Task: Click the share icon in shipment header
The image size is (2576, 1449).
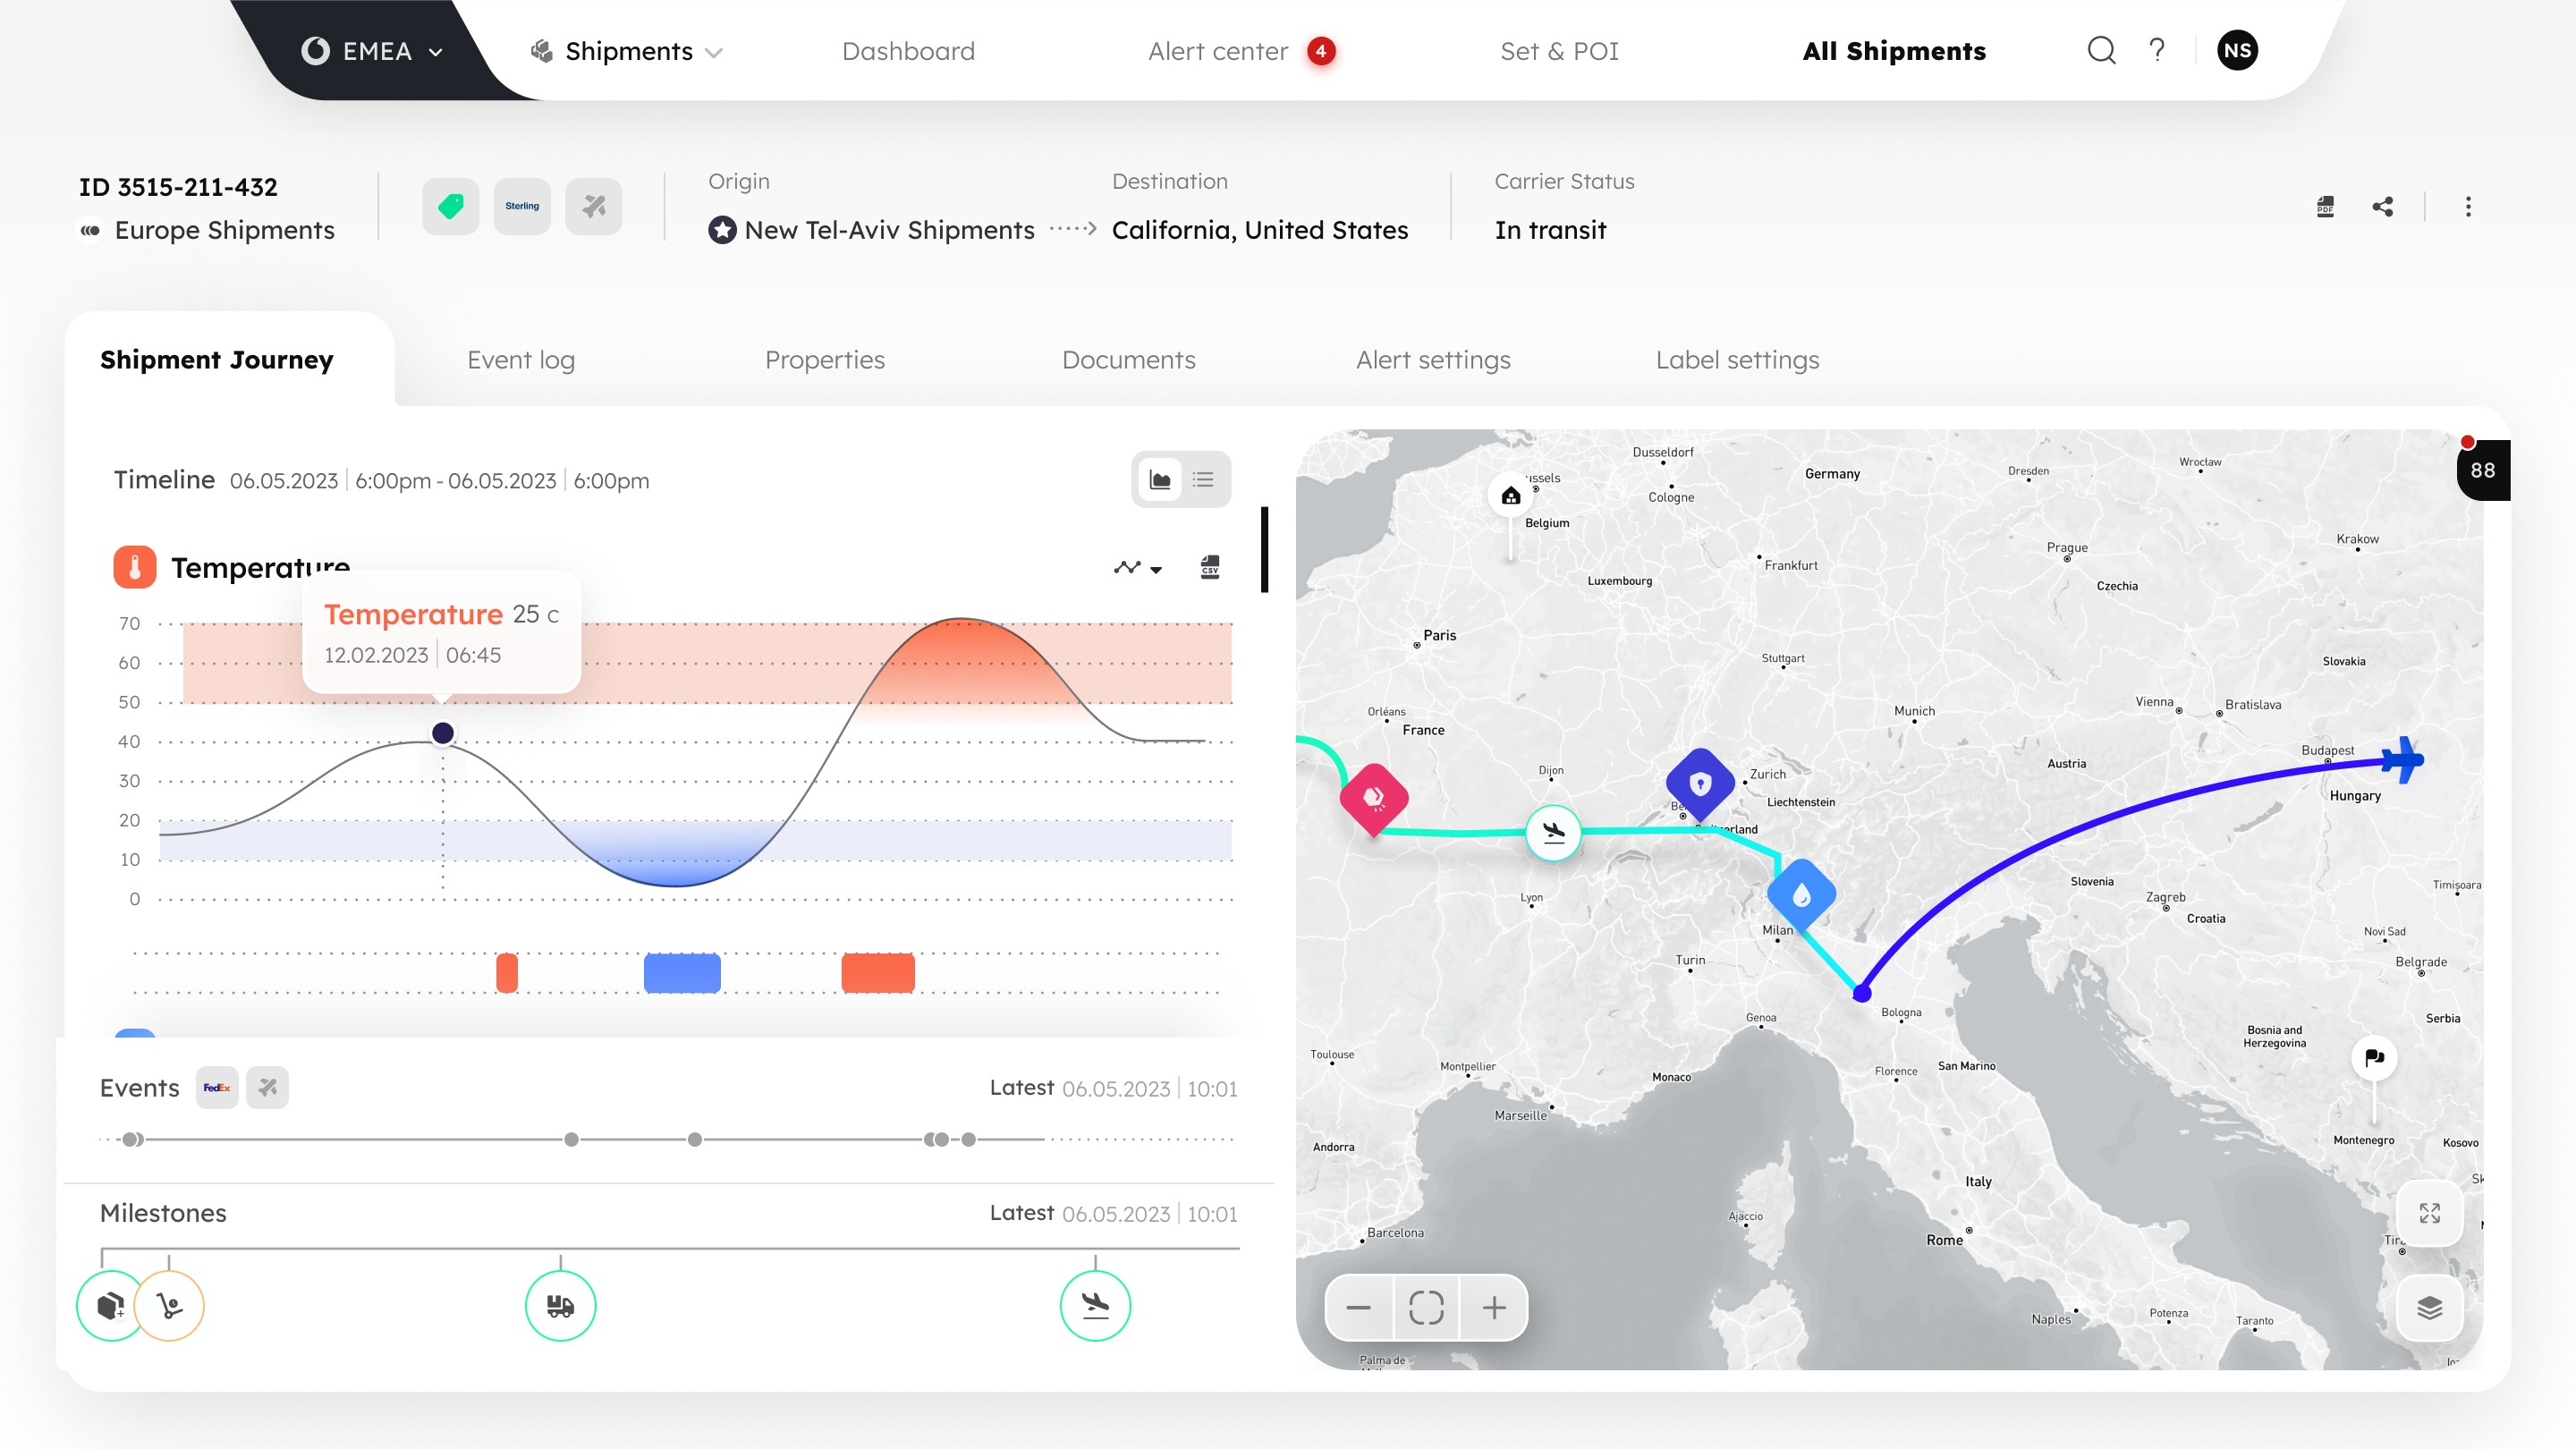Action: pyautogui.click(x=2382, y=207)
